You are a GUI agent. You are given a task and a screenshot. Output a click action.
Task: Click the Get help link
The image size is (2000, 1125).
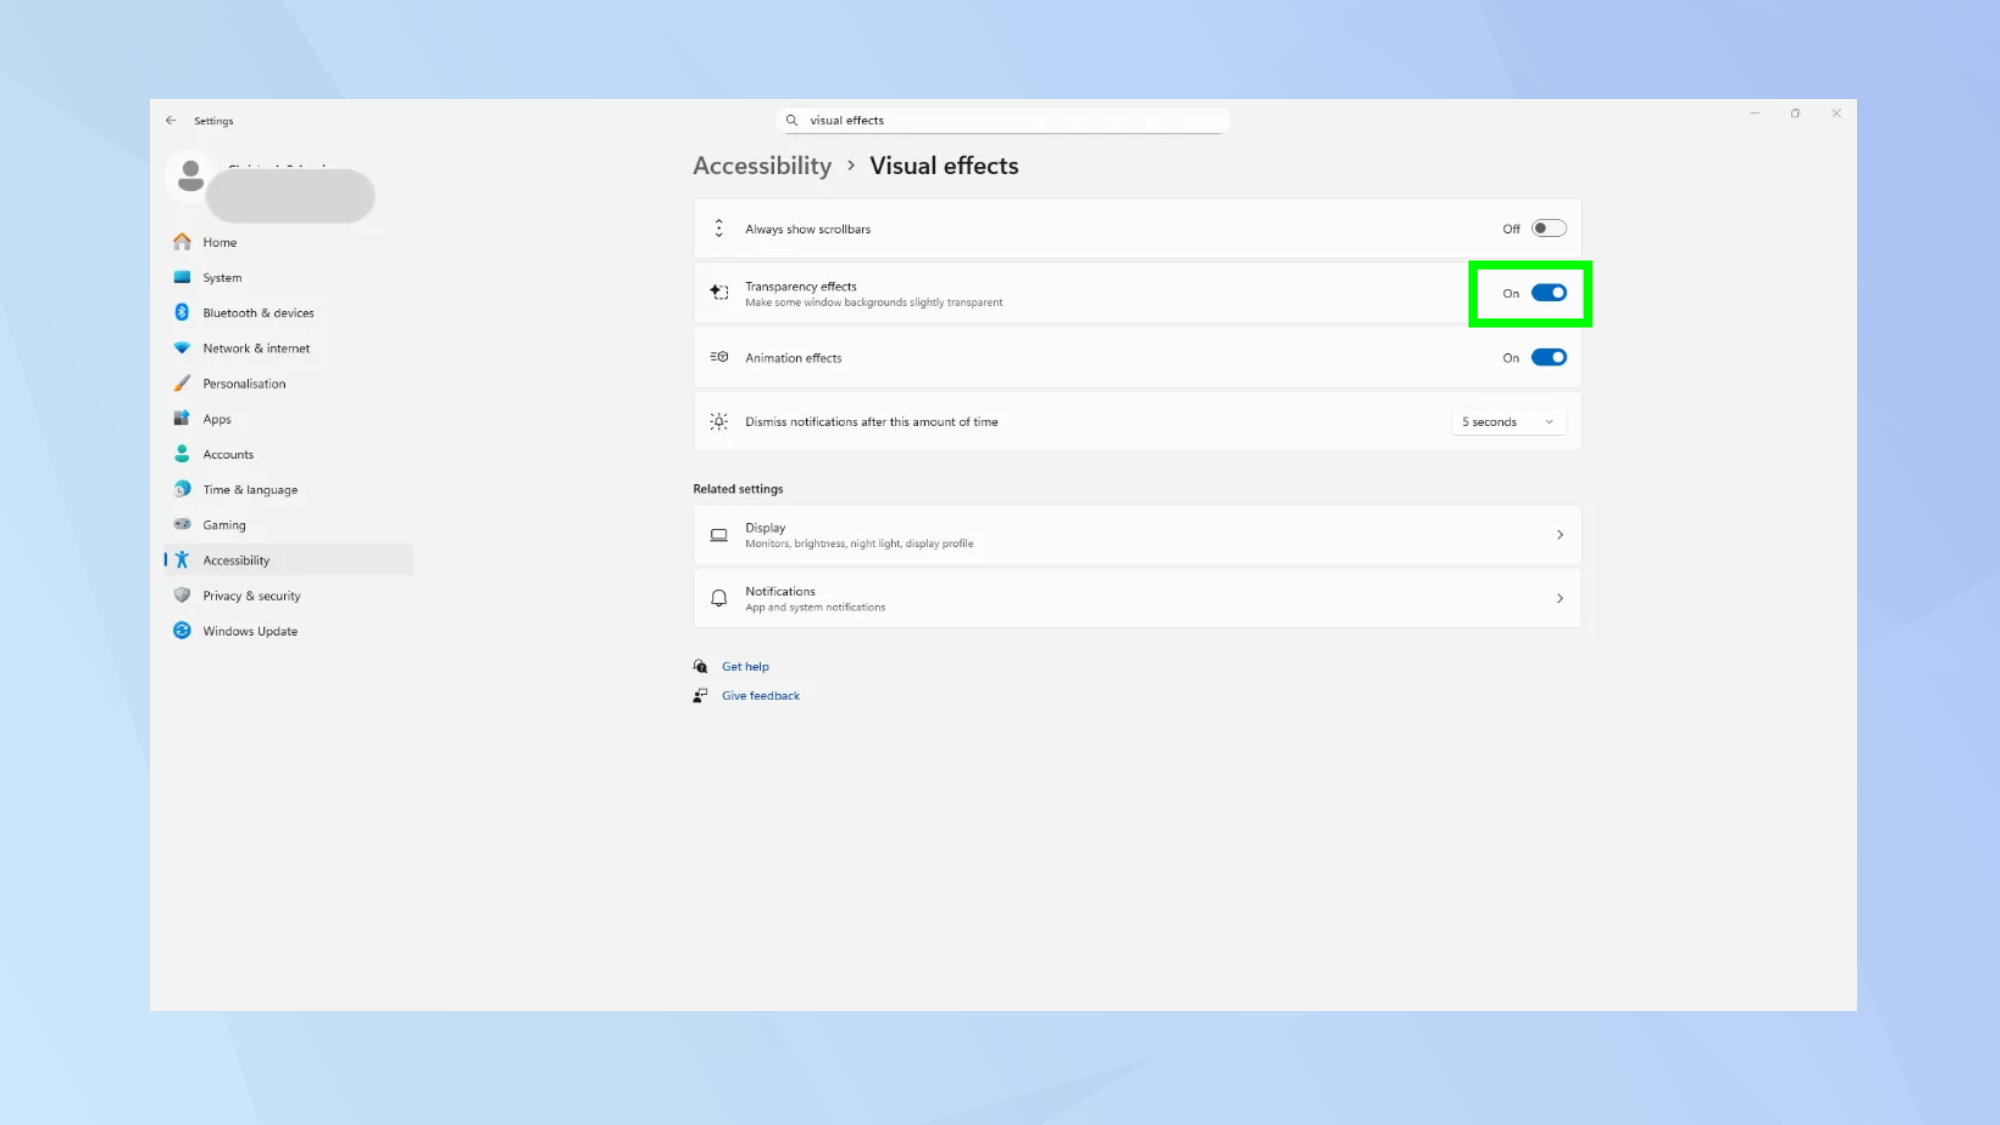point(745,666)
